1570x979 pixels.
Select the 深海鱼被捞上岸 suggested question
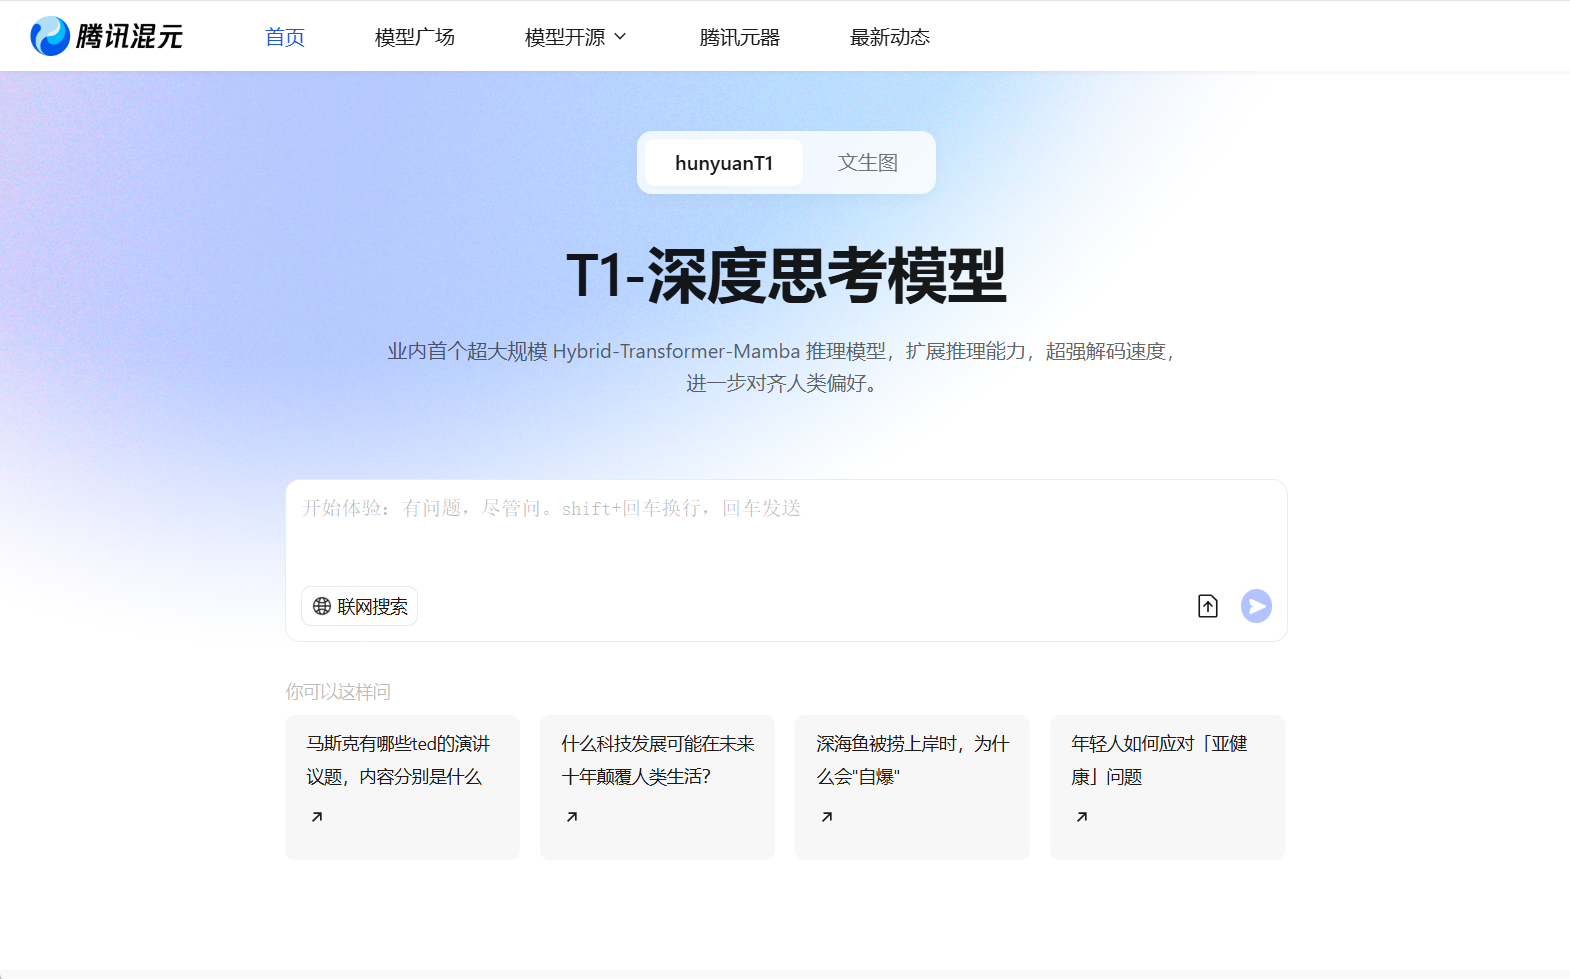click(911, 761)
